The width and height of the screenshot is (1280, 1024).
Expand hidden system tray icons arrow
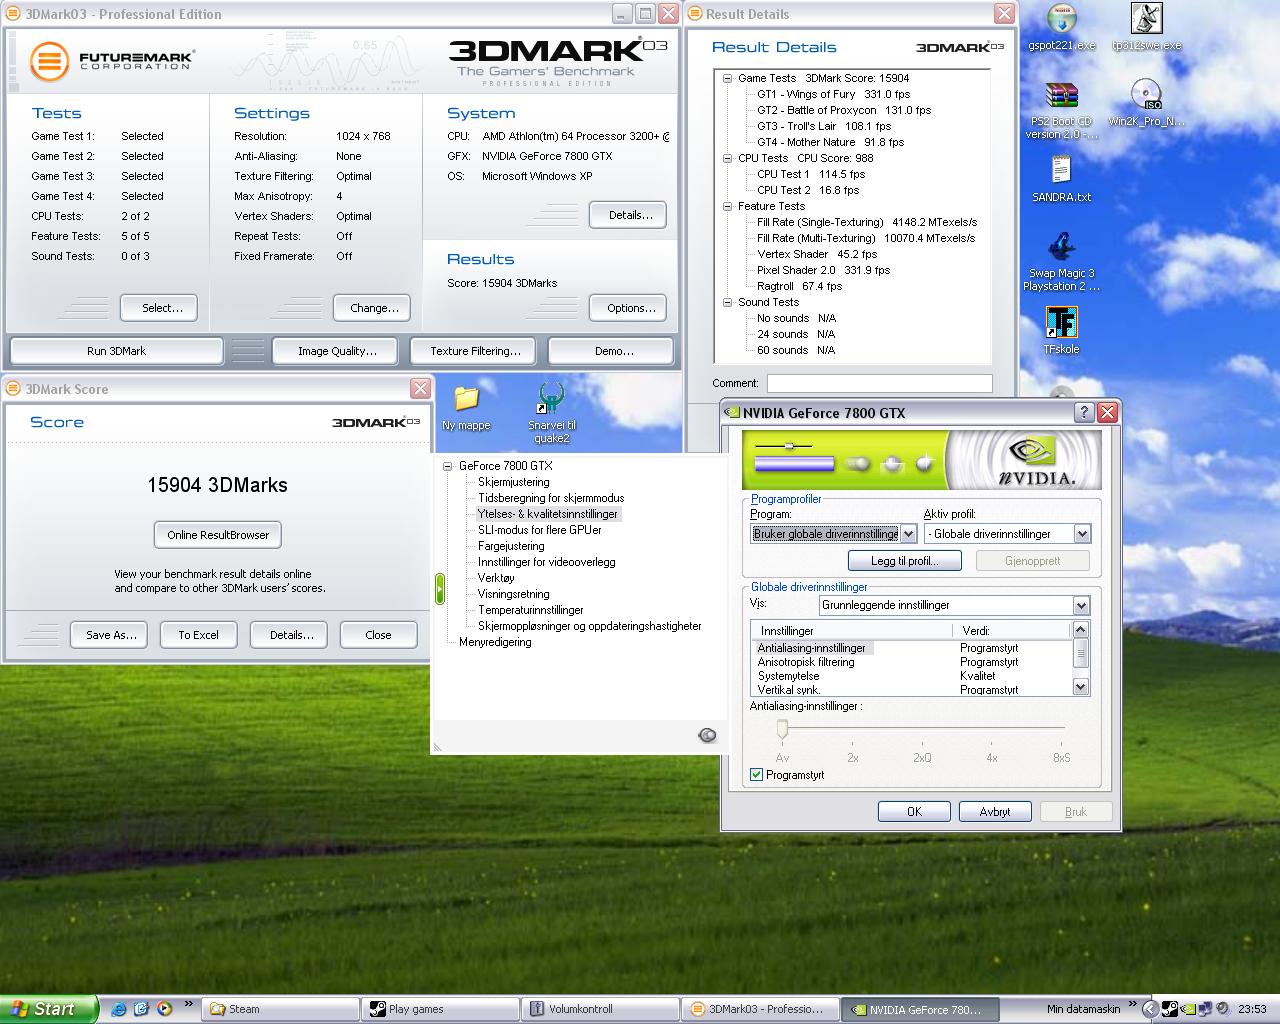pos(1150,1009)
